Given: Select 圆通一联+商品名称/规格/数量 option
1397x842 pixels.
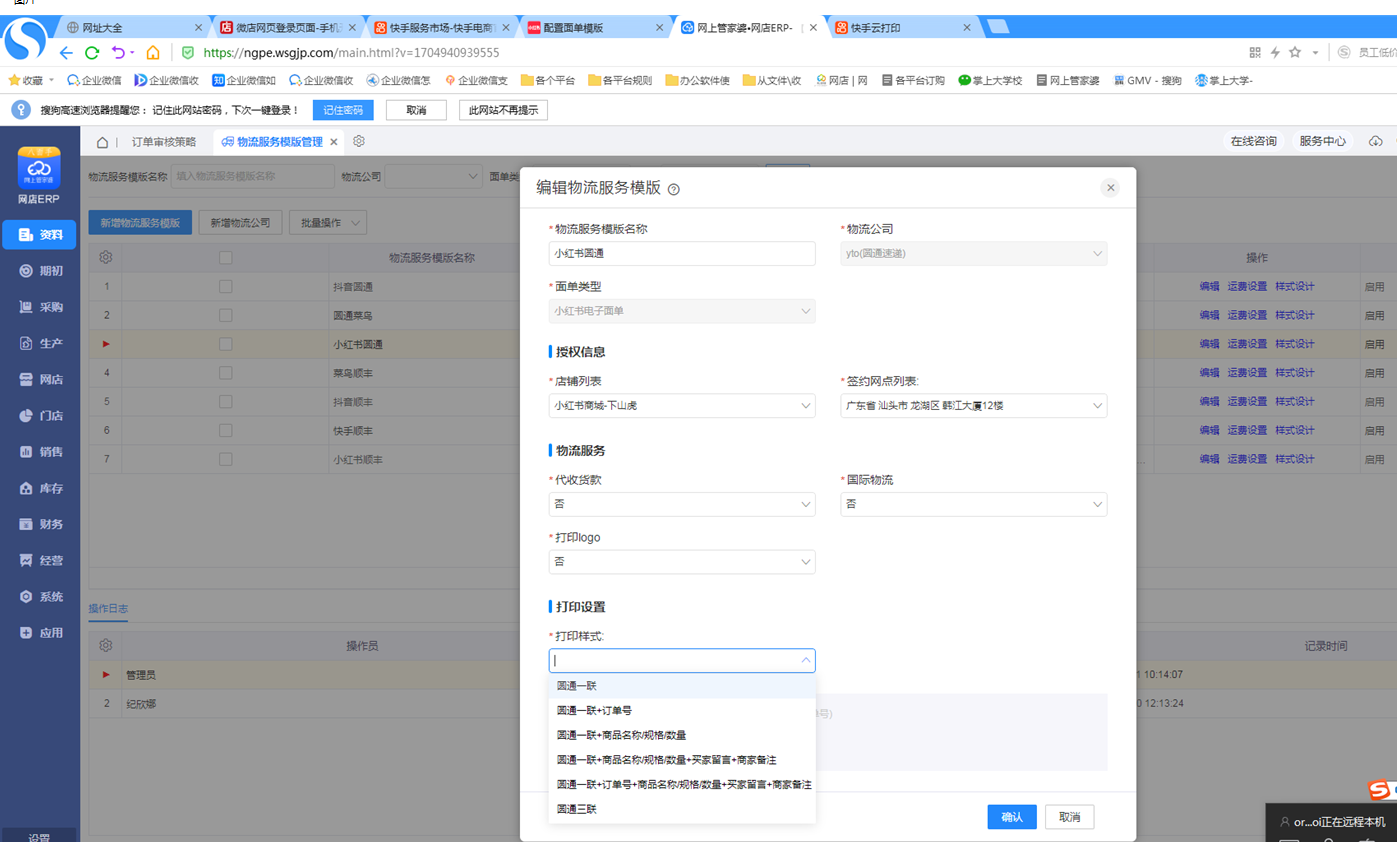Looking at the screenshot, I should click(682, 735).
